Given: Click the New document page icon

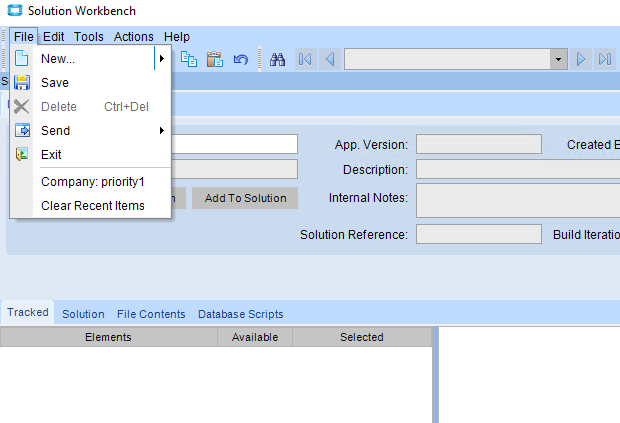Looking at the screenshot, I should (x=22, y=58).
